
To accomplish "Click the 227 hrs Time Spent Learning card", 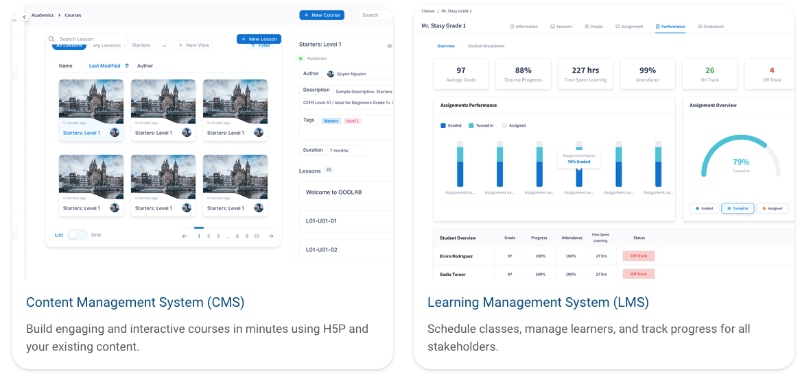I will [x=585, y=74].
